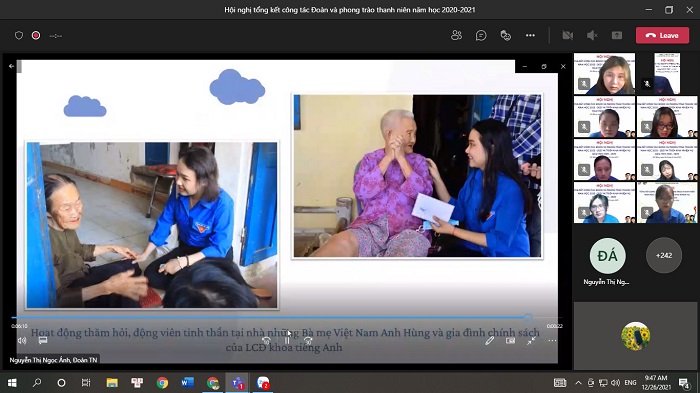The height and width of the screenshot is (393, 700).
Task: Open Microsoft Word from taskbar
Action: tap(188, 383)
